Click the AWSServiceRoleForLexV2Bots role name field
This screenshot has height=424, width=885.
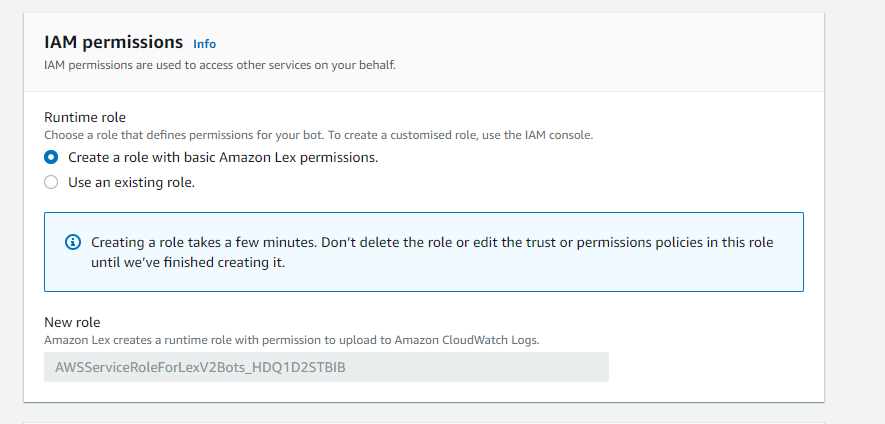click(x=326, y=367)
